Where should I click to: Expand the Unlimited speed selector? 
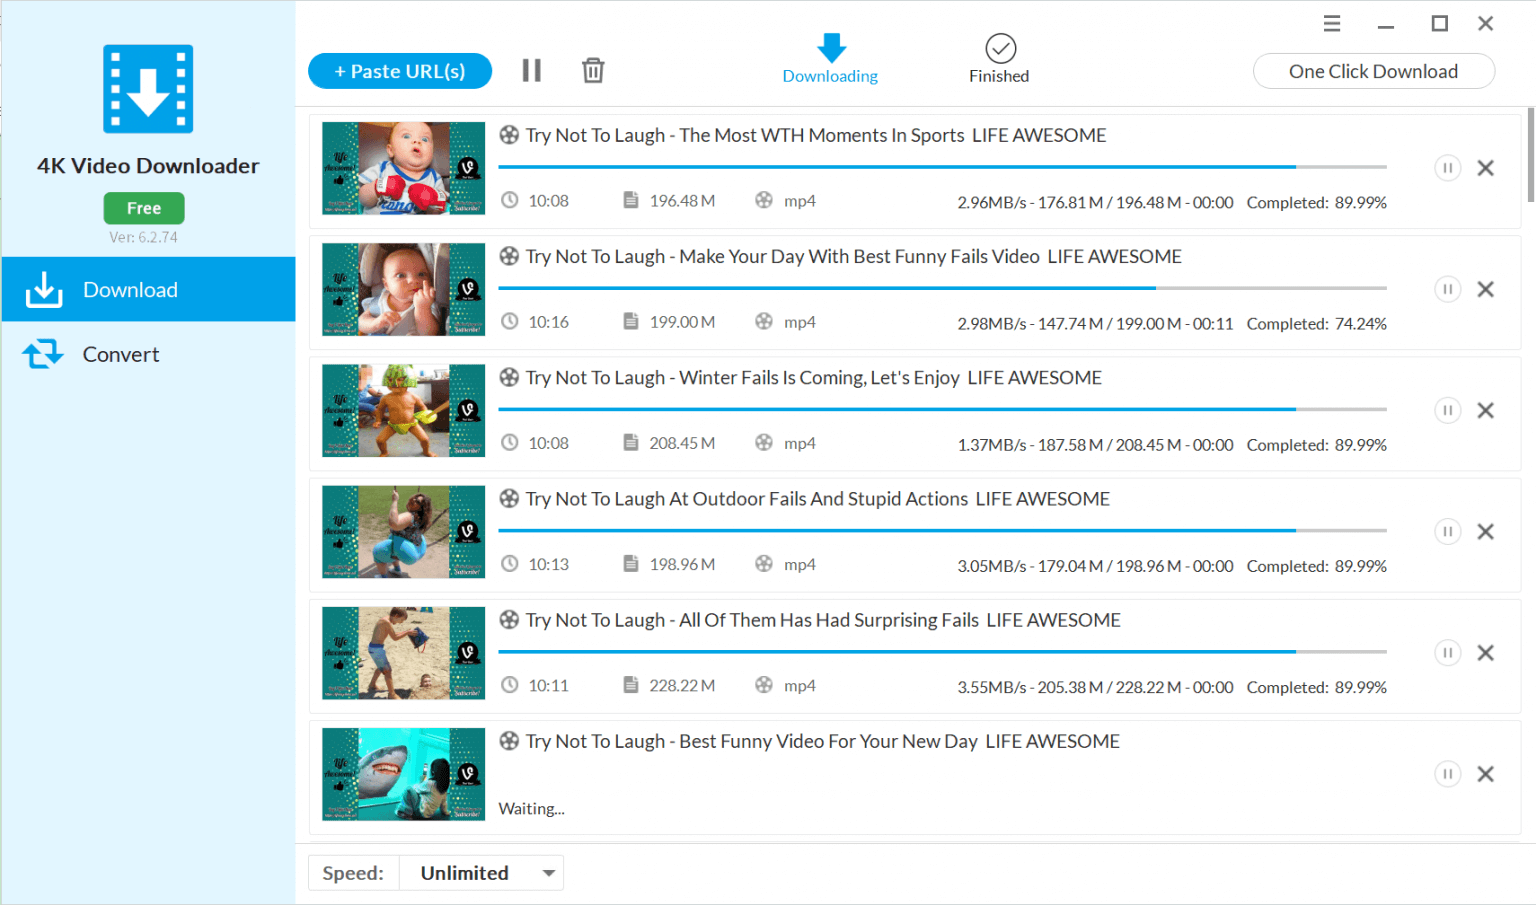pos(480,872)
